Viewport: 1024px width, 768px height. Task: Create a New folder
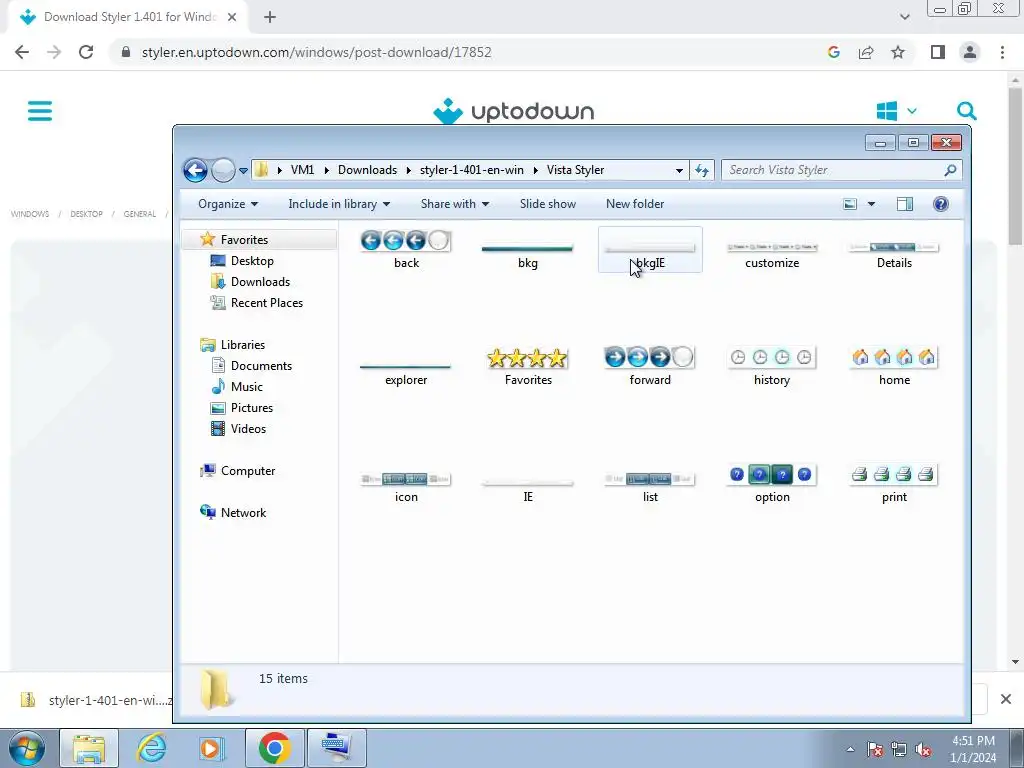point(635,204)
